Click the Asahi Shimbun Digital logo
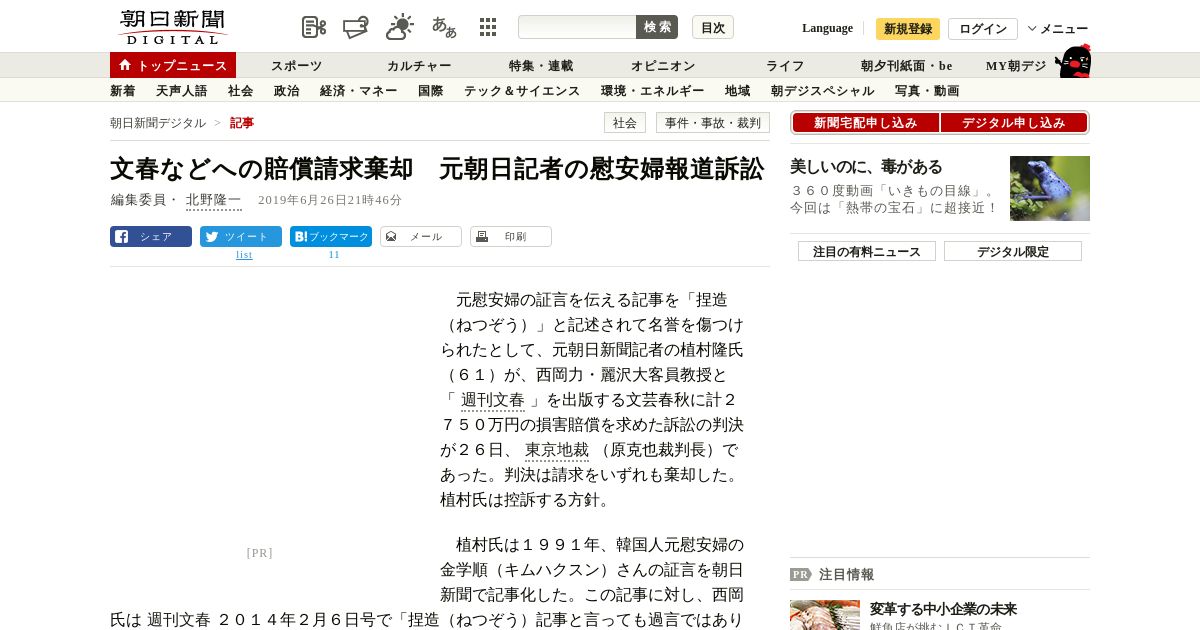 click(172, 27)
